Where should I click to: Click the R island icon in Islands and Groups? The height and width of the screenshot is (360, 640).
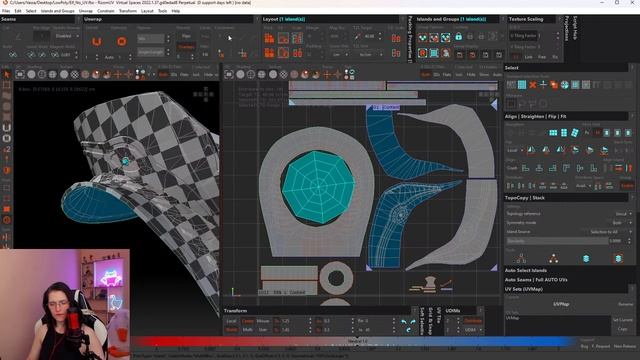422,53
